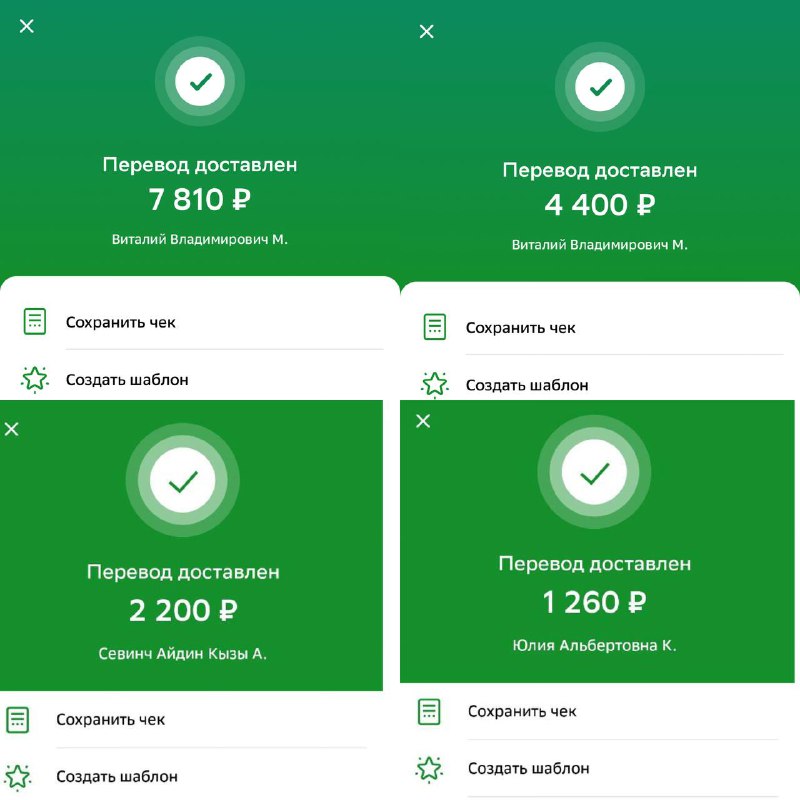The height and width of the screenshot is (800, 800).
Task: Click star template icon under 7 810 ₽ transfer
Action: point(35,379)
